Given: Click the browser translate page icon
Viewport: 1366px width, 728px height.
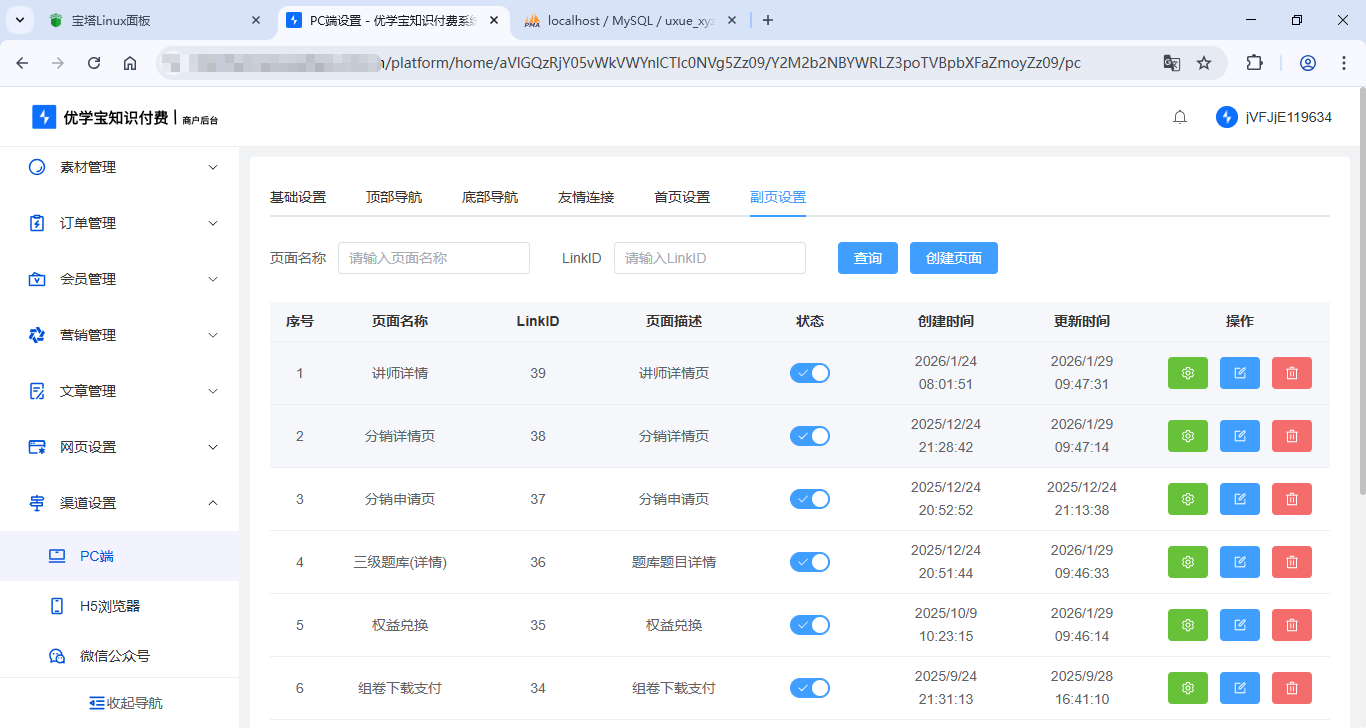Looking at the screenshot, I should [x=1171, y=63].
